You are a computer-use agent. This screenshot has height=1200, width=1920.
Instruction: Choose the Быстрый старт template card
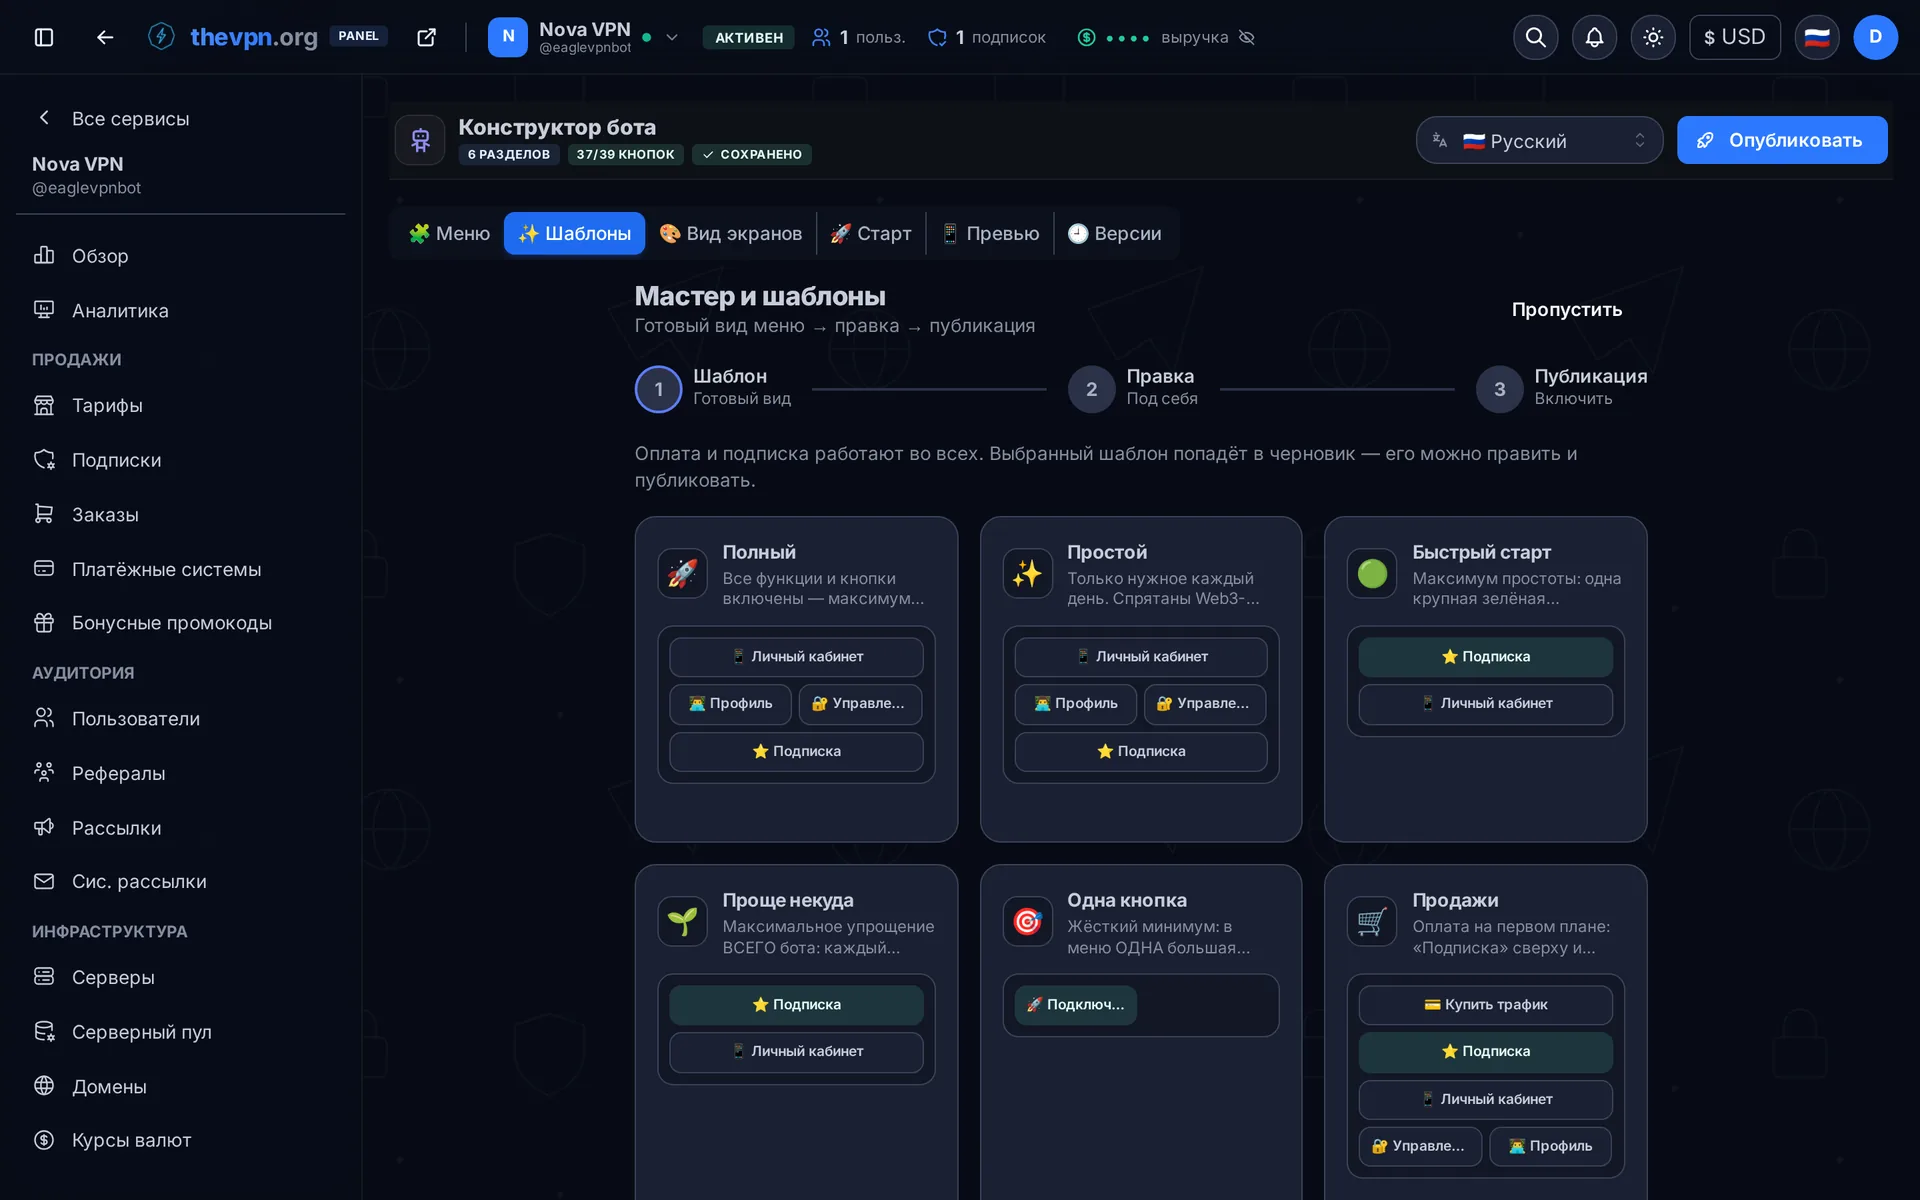point(1485,679)
